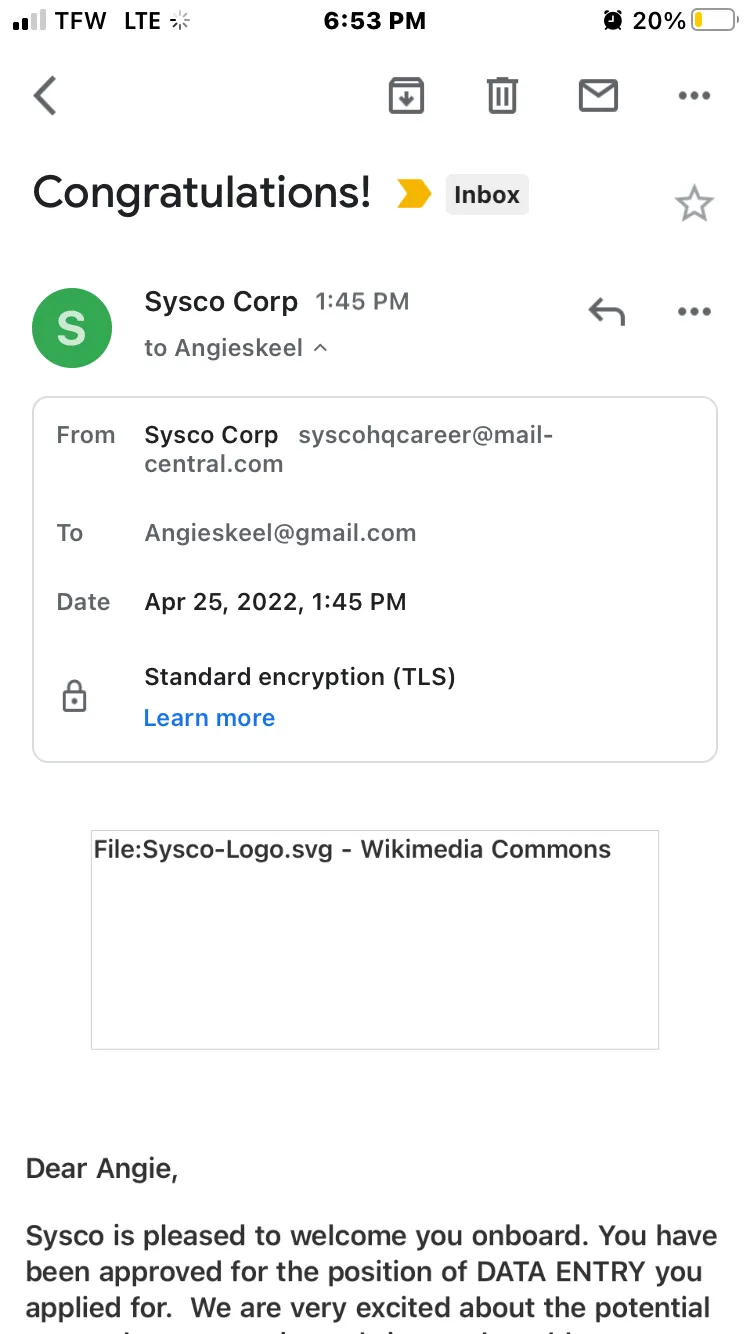Collapse recipient details chevron
The height and width of the screenshot is (1334, 750).
[321, 348]
